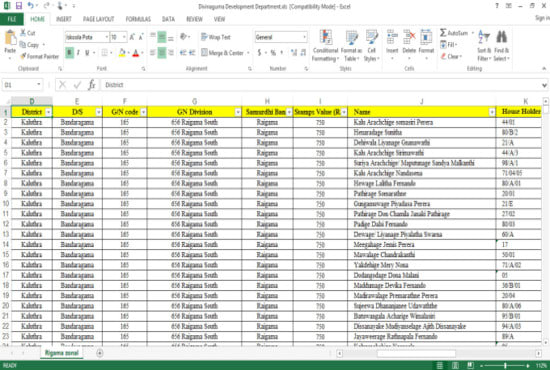Apply percent style
This screenshot has width=550, height=370.
(273, 53)
